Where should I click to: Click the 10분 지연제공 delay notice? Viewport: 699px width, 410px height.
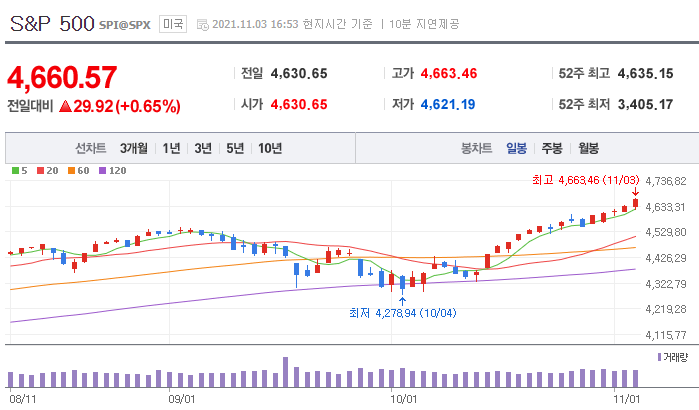tap(424, 24)
